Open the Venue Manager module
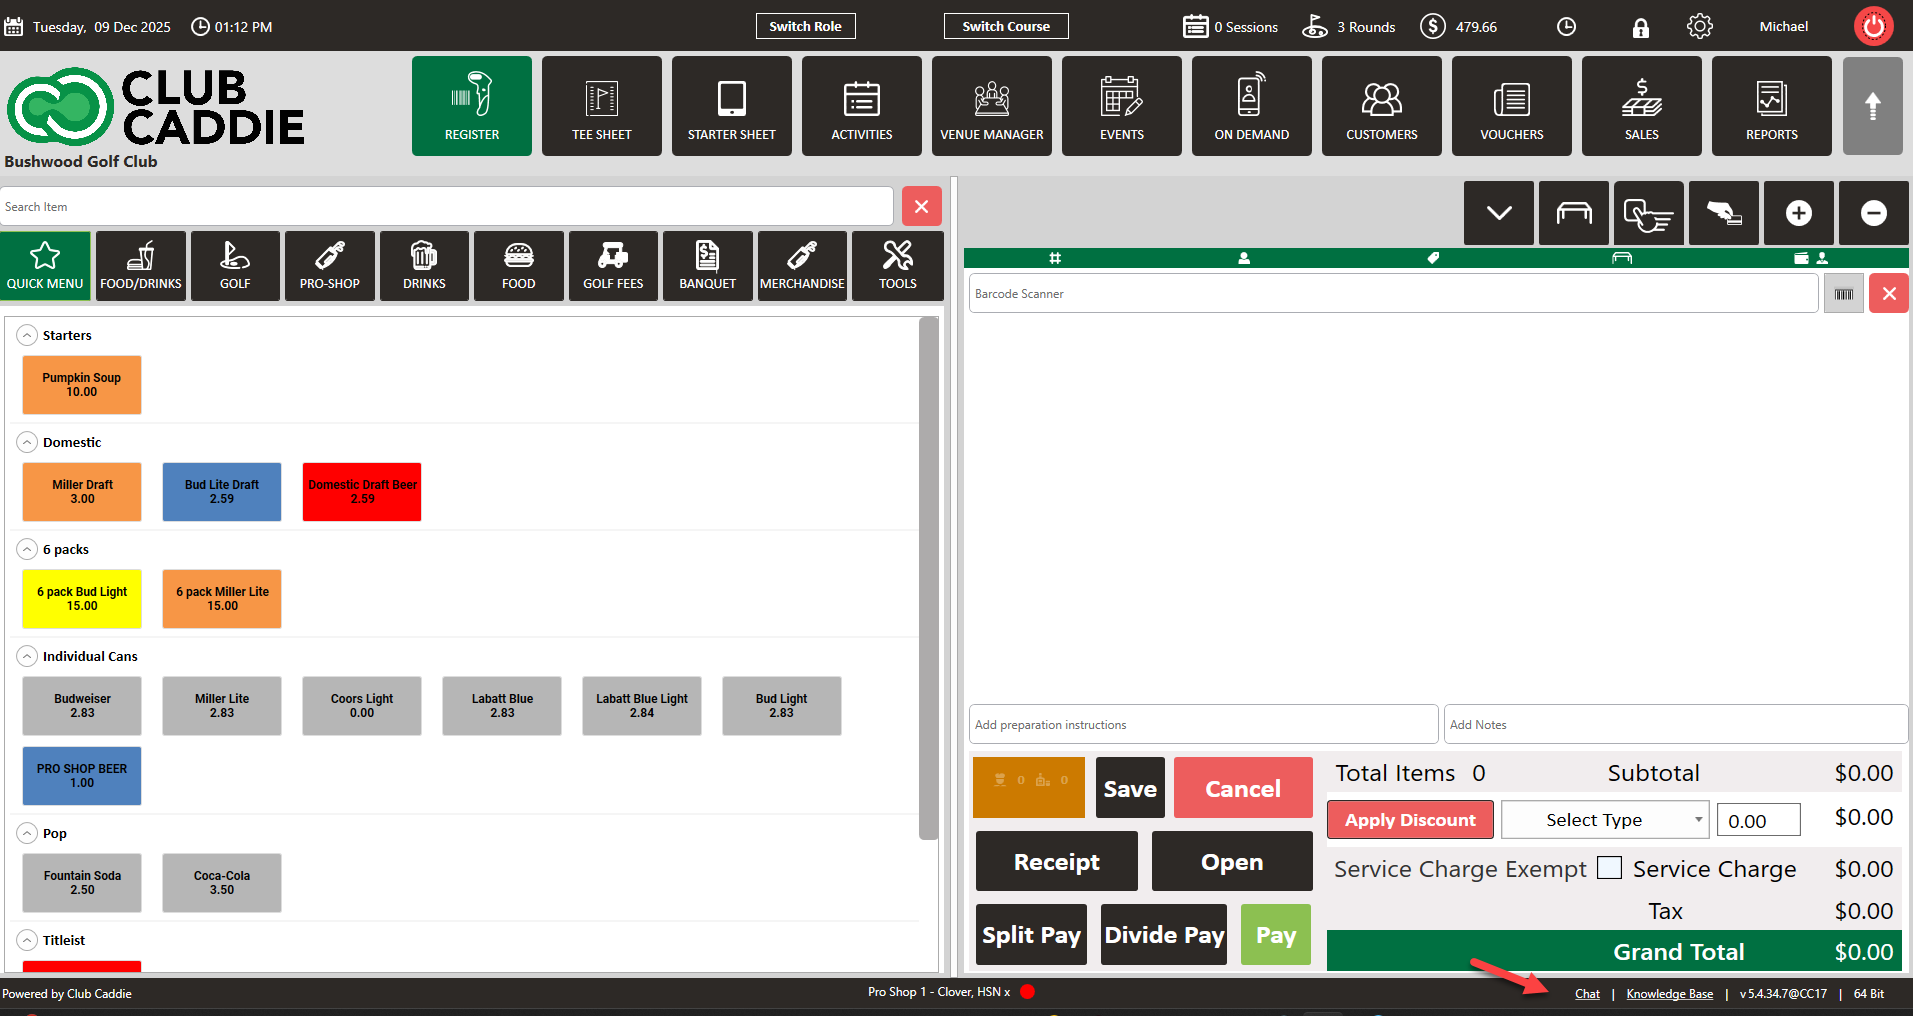Screen dimensions: 1913x1016 click(991, 106)
